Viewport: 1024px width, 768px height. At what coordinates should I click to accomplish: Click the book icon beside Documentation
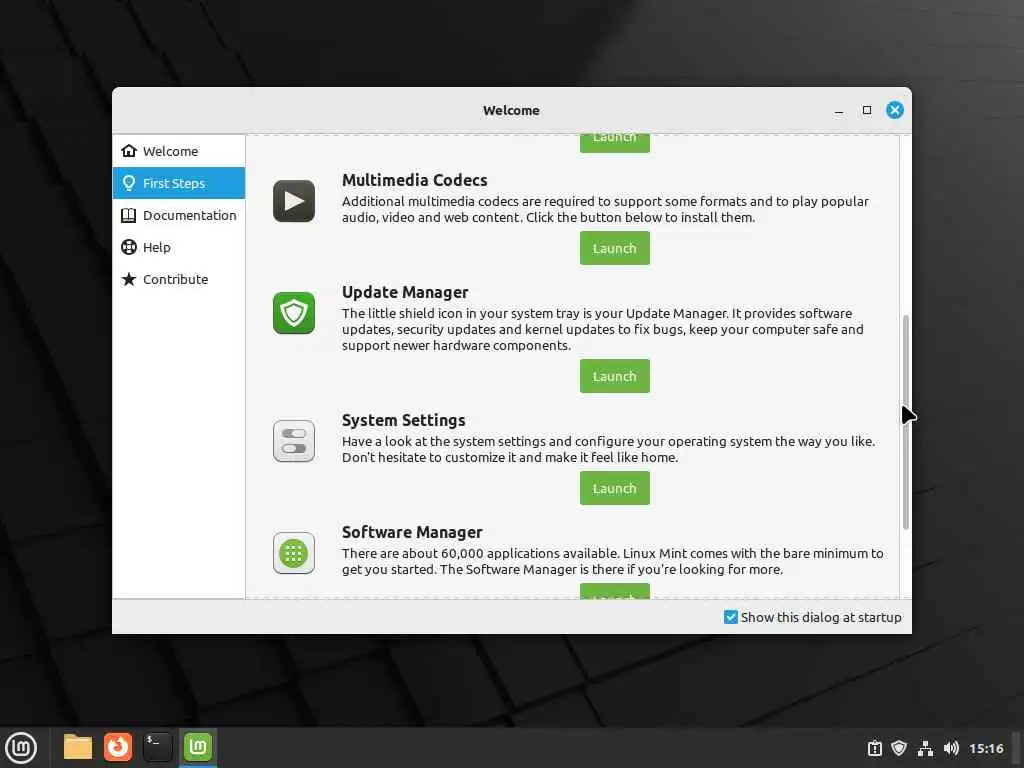129,215
